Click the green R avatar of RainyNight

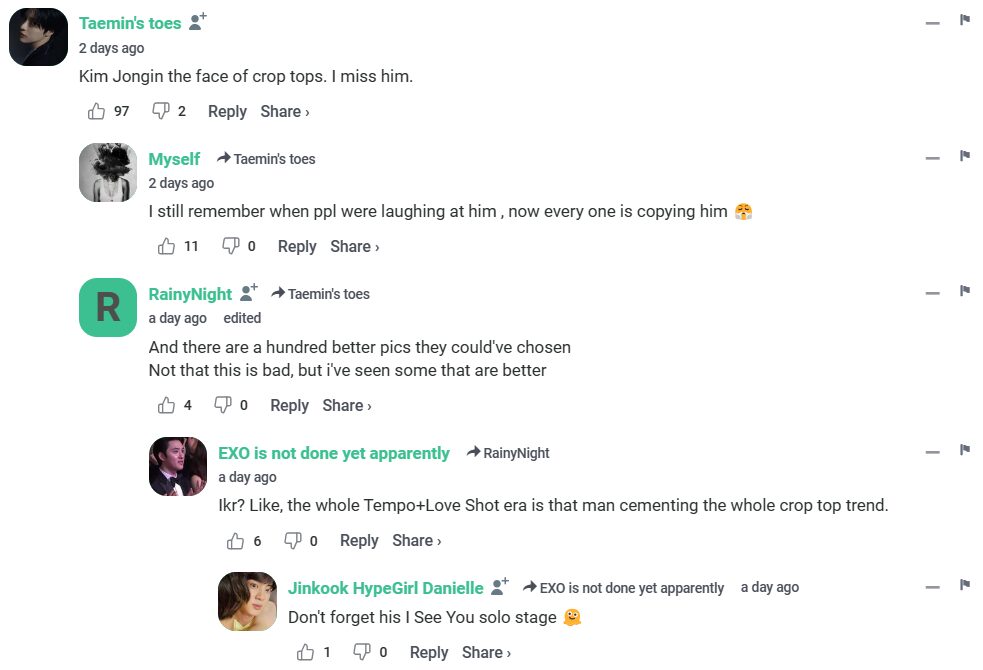click(108, 307)
